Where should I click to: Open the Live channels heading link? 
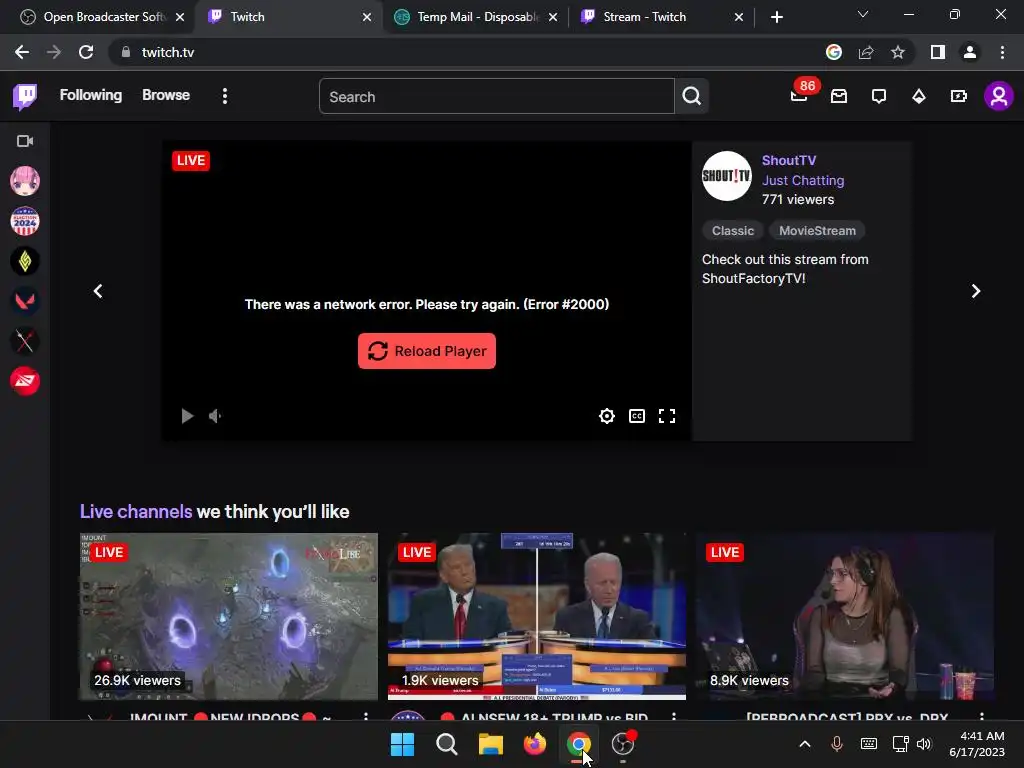click(136, 511)
